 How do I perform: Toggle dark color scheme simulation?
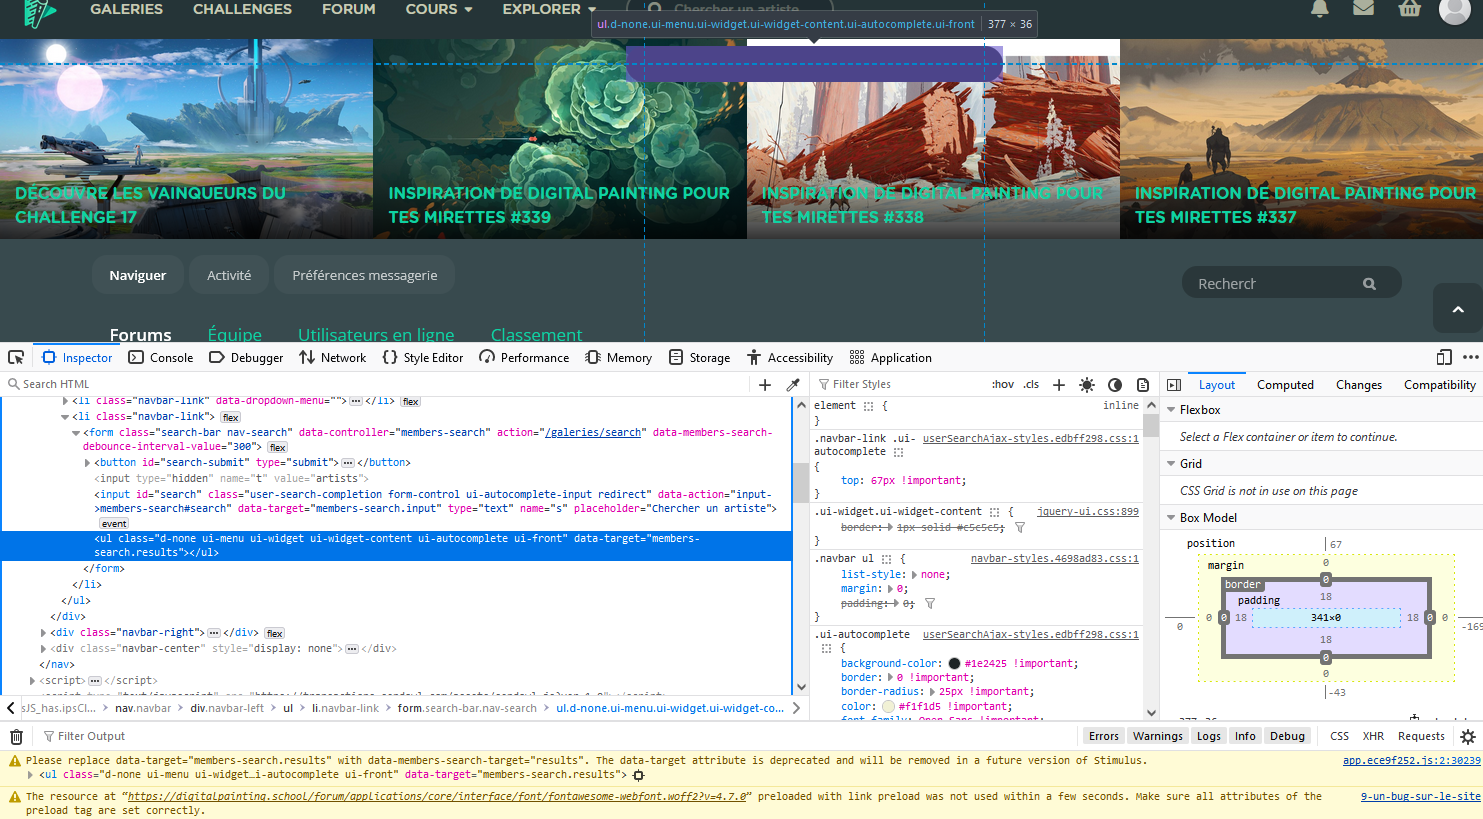pyautogui.click(x=1115, y=383)
